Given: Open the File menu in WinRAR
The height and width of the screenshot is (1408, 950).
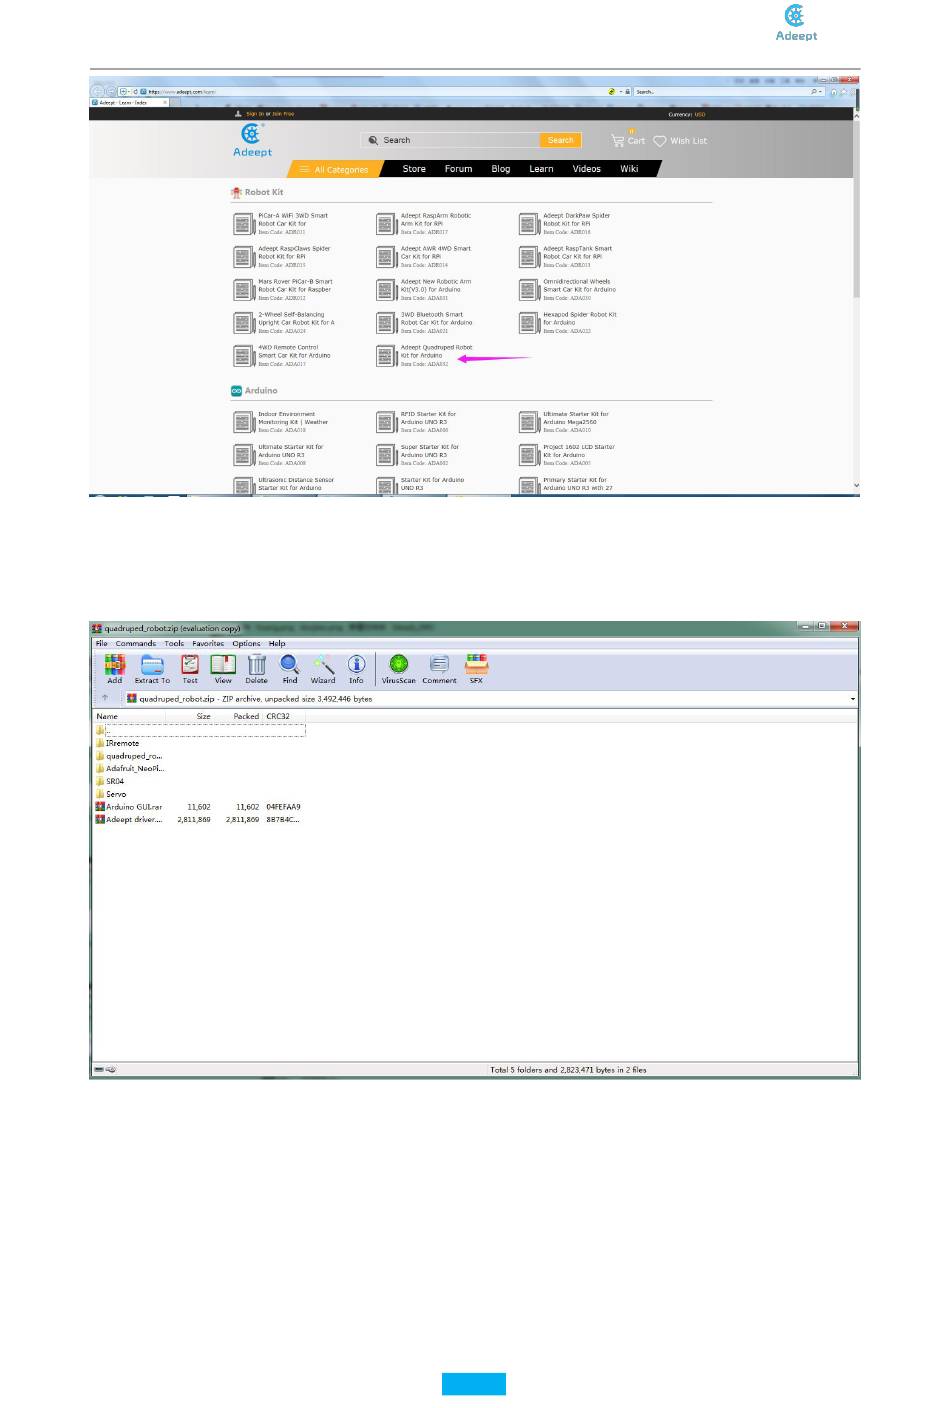Looking at the screenshot, I should pyautogui.click(x=101, y=644).
